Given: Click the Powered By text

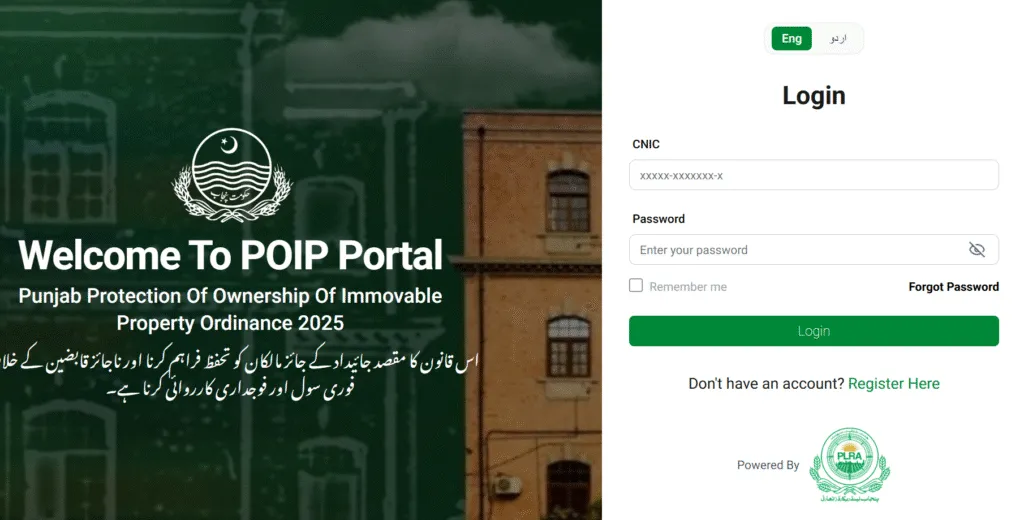Looking at the screenshot, I should (768, 465).
